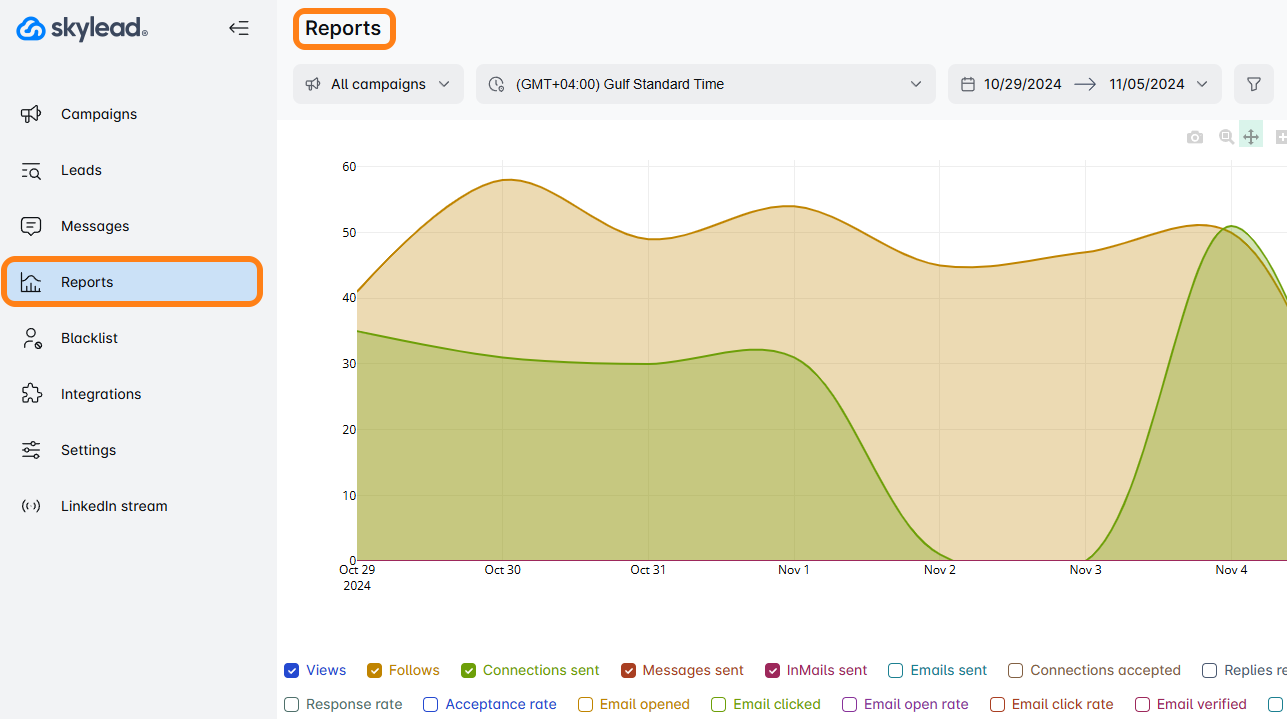The image size is (1287, 719).
Task: Open the Messages section
Action: (x=94, y=226)
